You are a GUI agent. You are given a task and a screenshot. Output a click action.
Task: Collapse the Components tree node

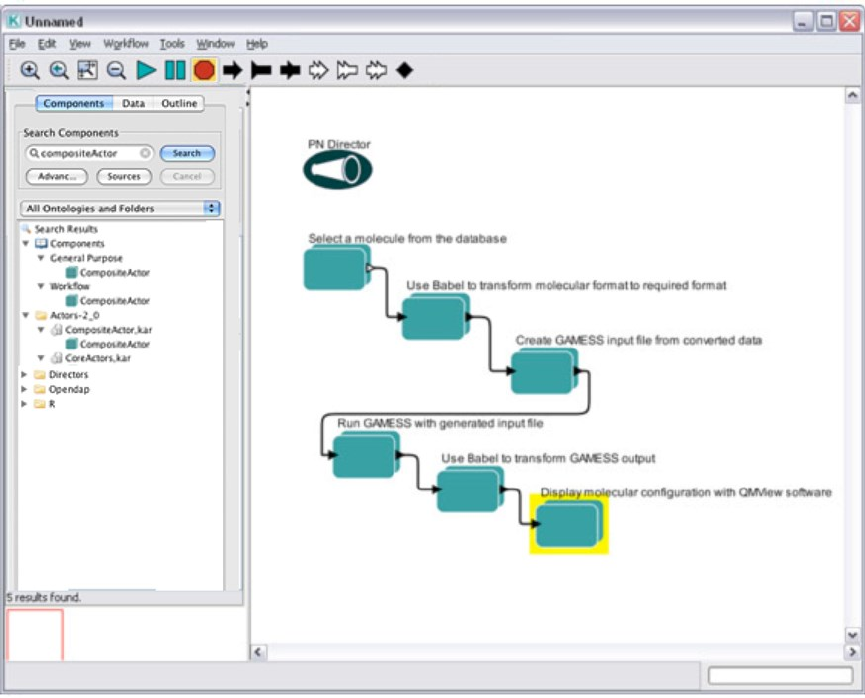tap(26, 243)
